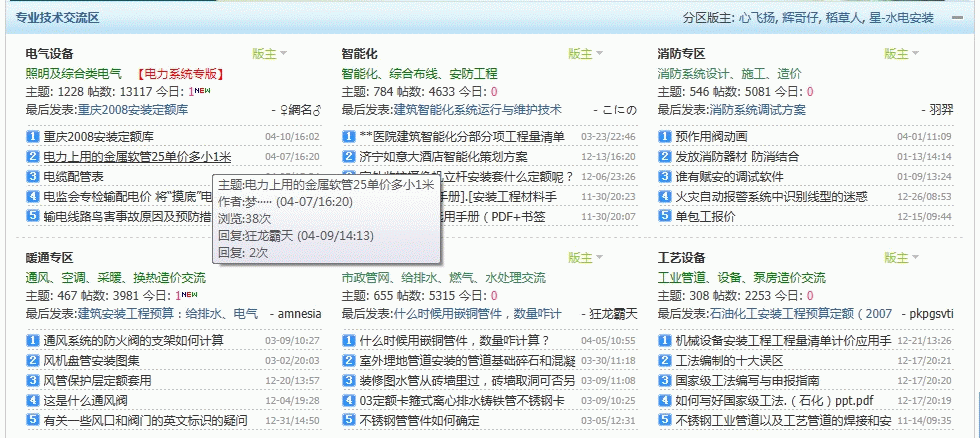This screenshot has height=438, width=980.
Task: Click number 5 icon beside 不锈钢管管件如何确定
Action: tap(349, 420)
